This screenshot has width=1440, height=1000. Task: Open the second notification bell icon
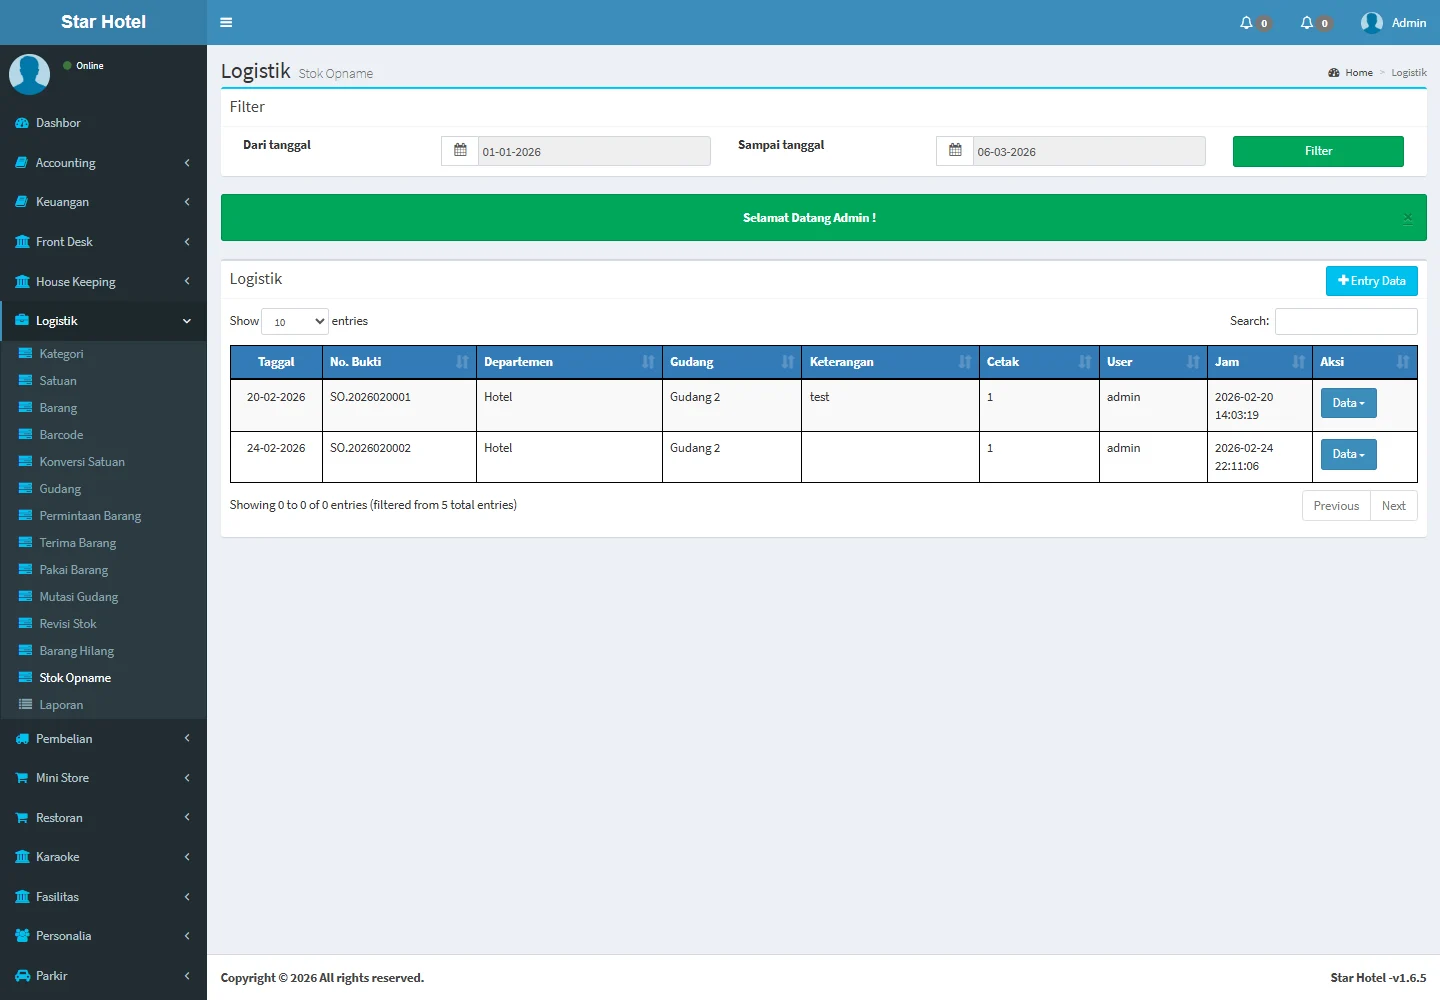(x=1306, y=22)
